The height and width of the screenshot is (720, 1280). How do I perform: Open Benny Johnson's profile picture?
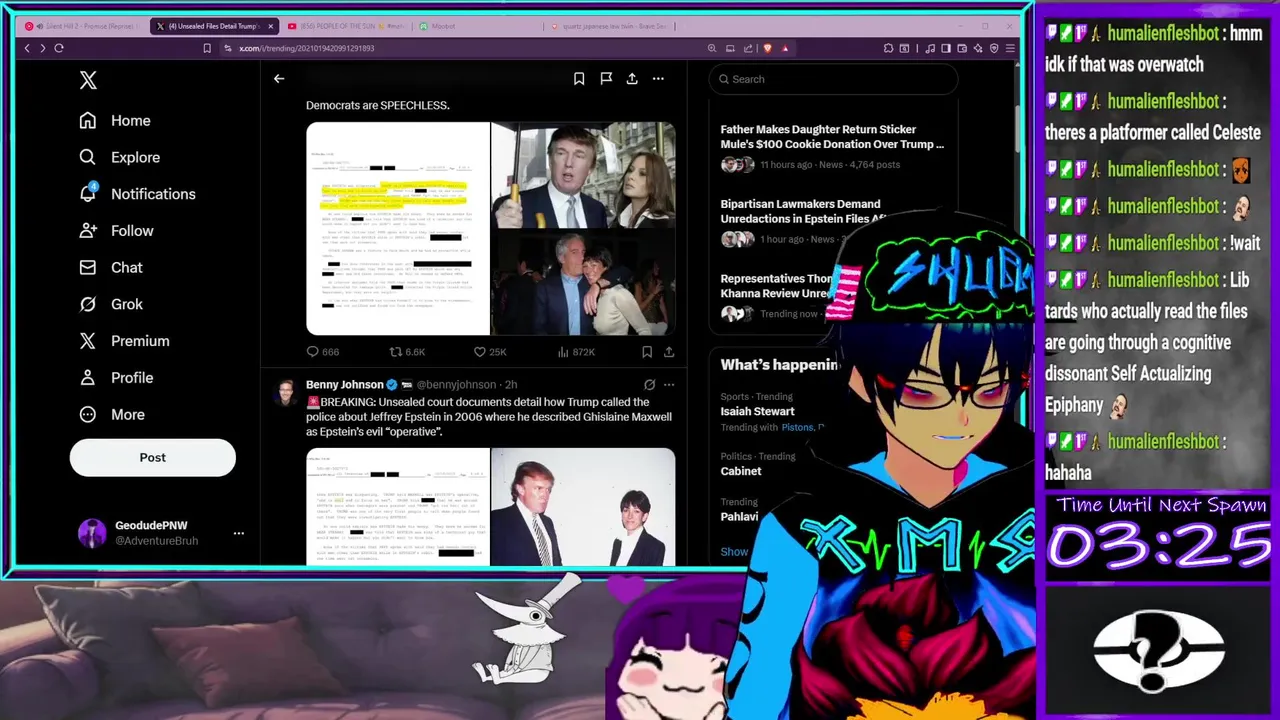(286, 390)
